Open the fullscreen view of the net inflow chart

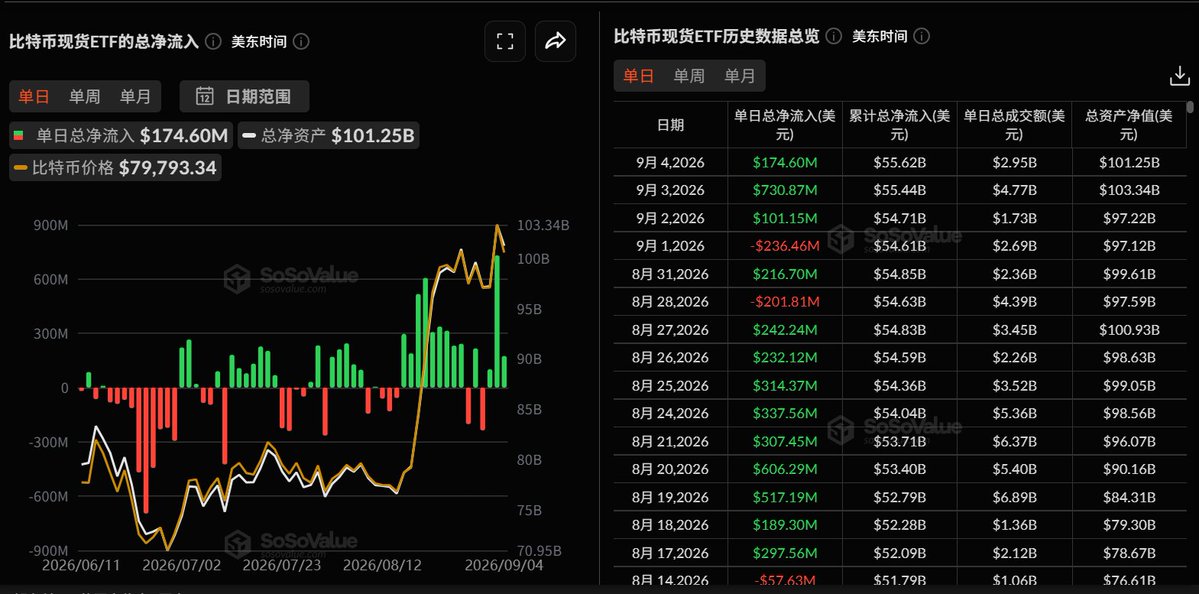tap(505, 41)
